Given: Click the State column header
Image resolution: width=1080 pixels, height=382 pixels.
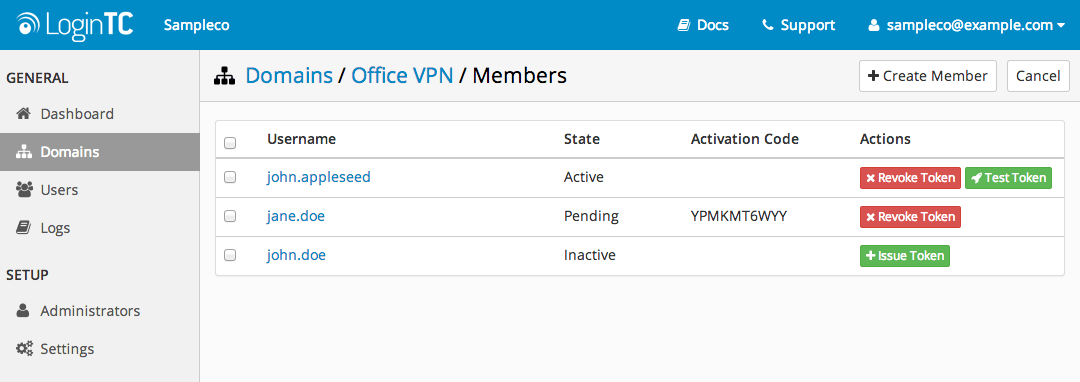Looking at the screenshot, I should (x=582, y=139).
